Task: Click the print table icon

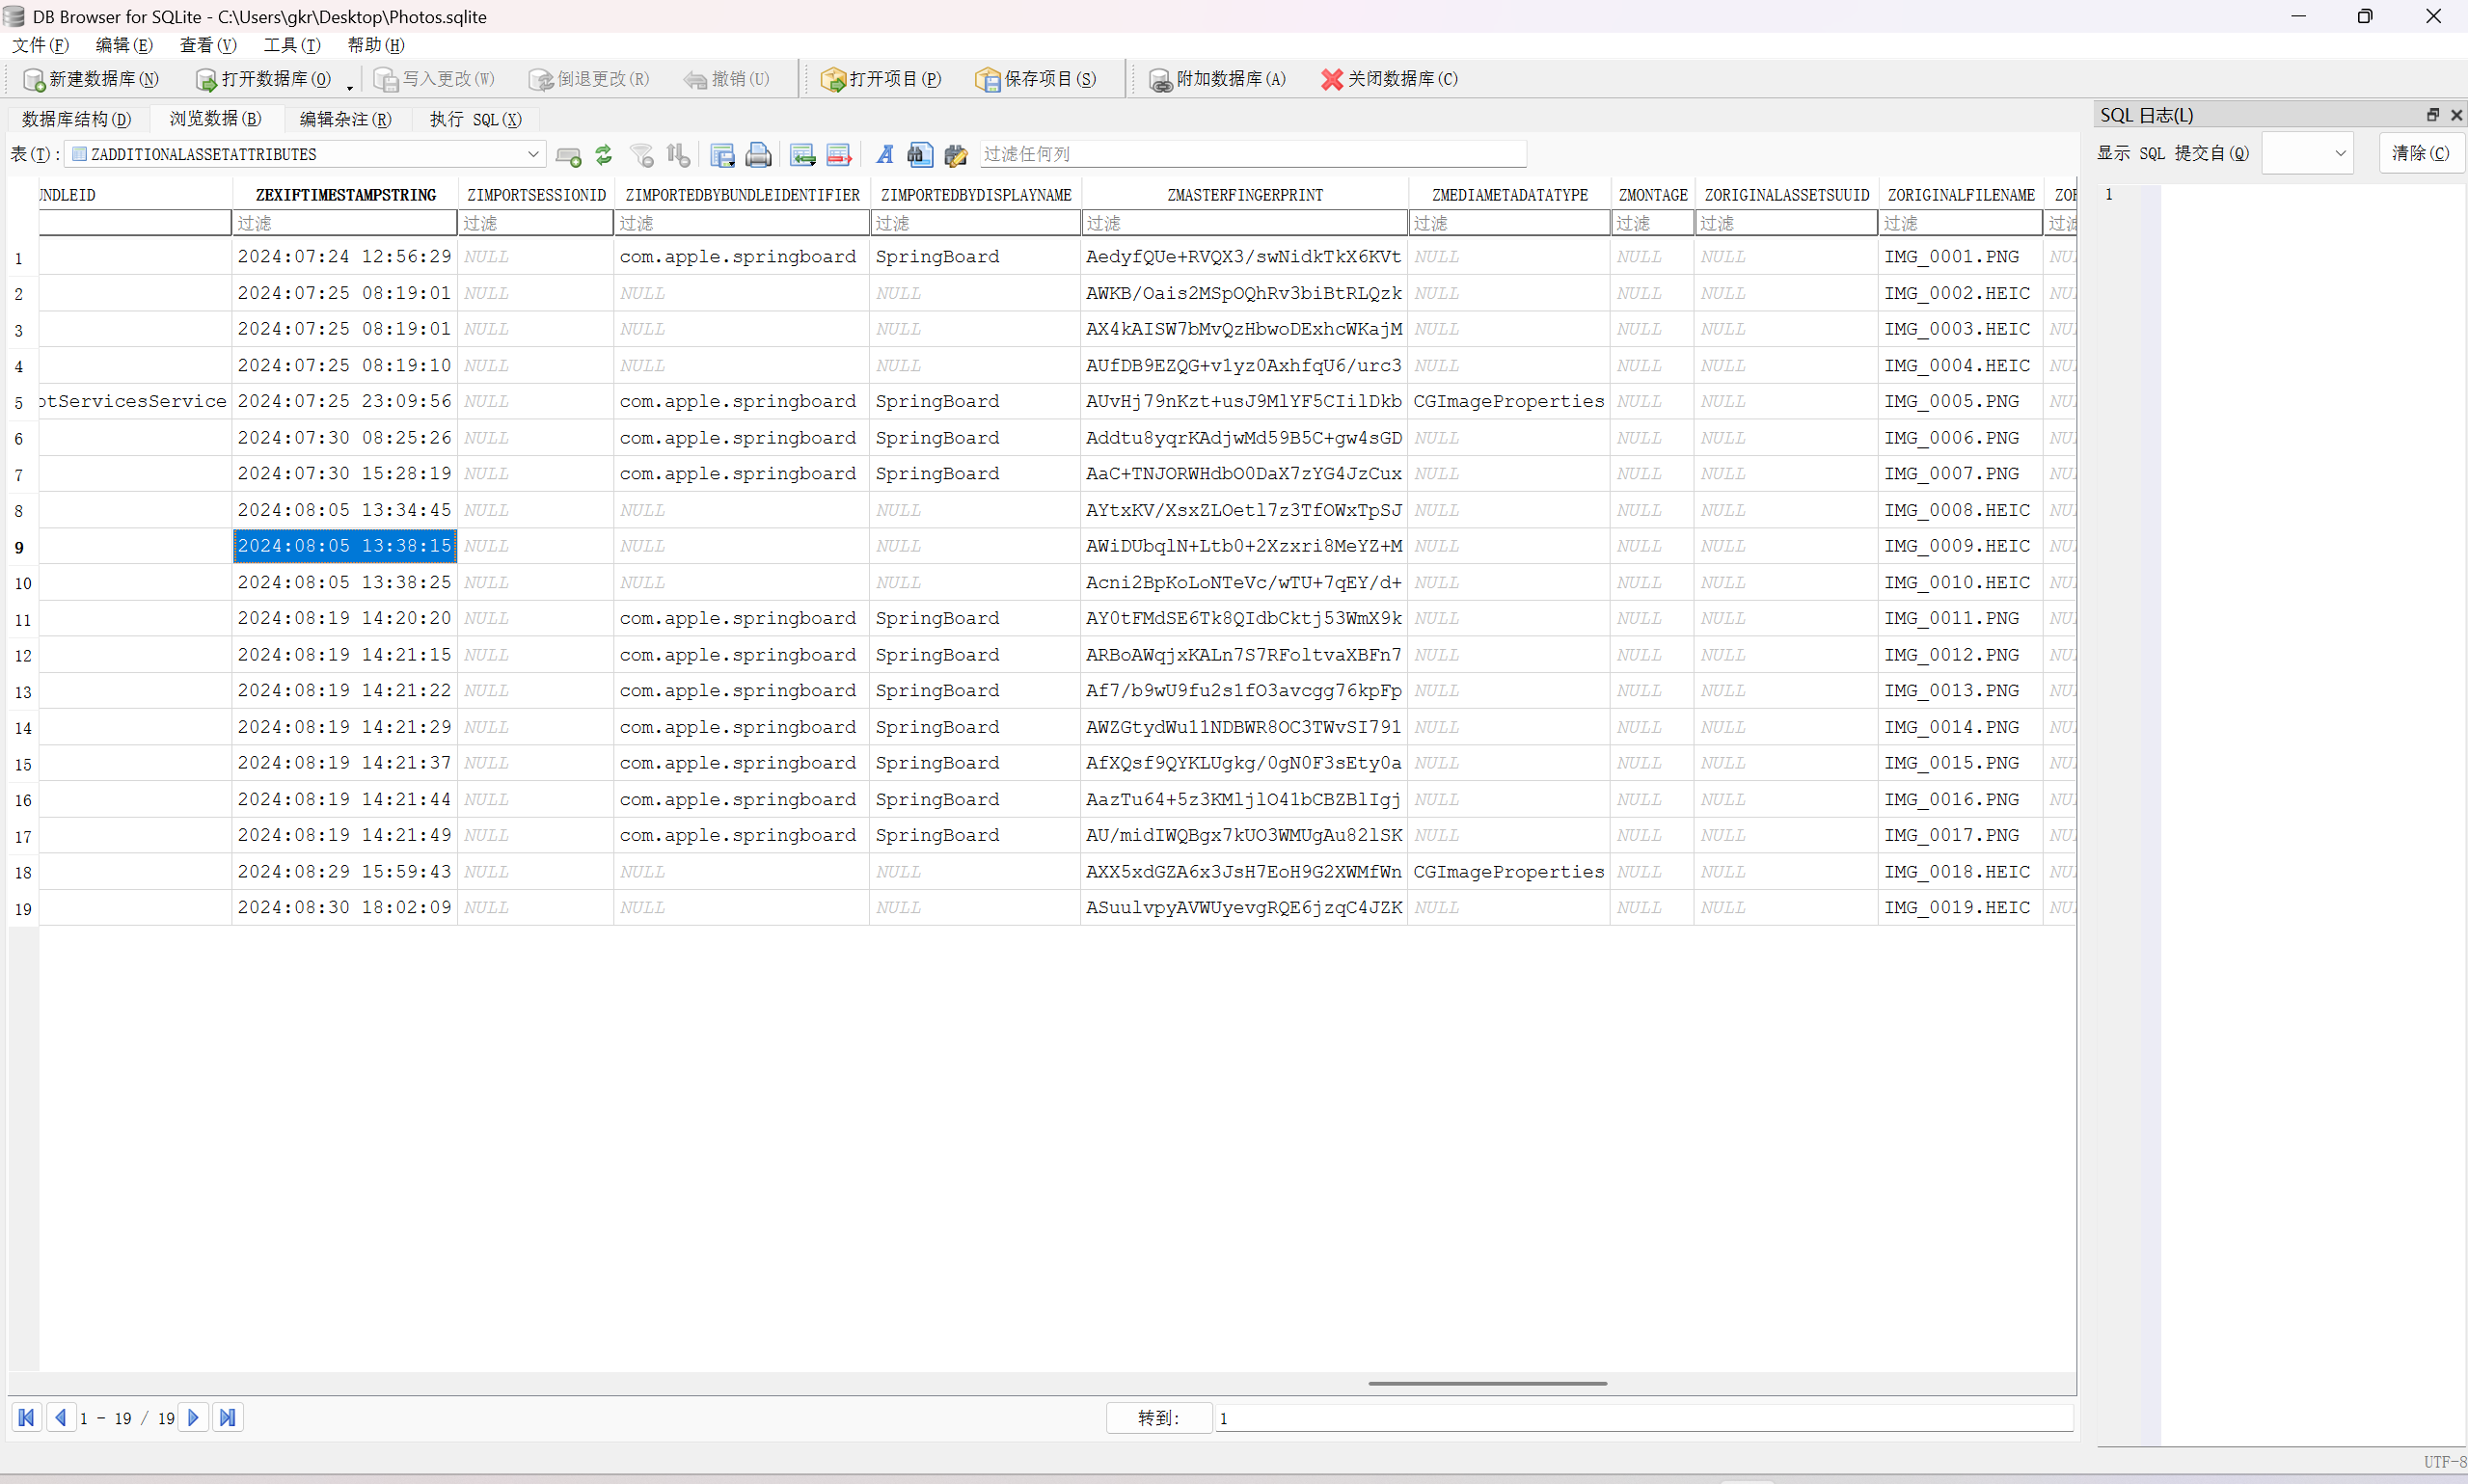Action: tap(759, 154)
